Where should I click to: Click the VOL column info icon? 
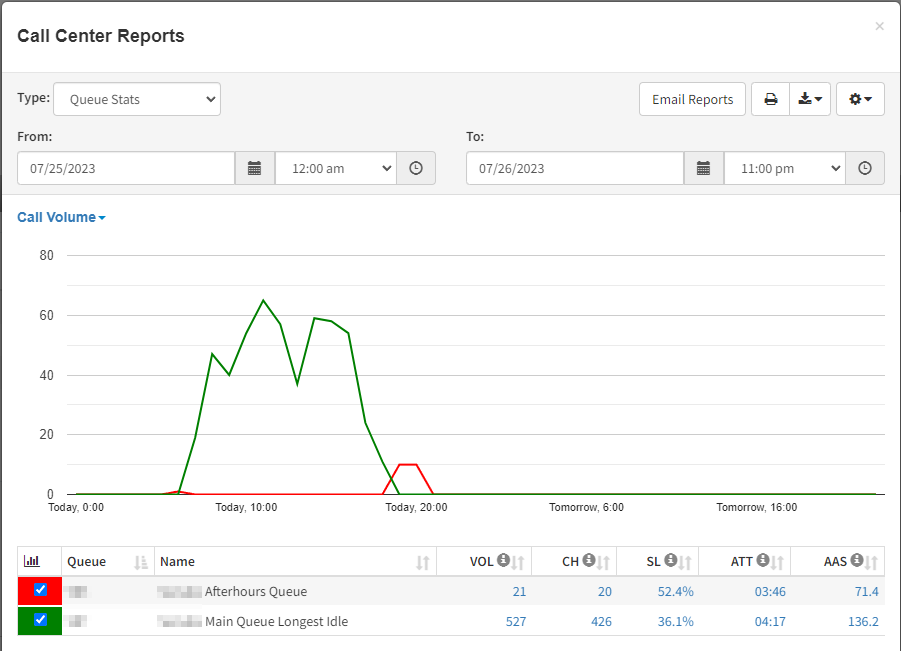click(x=503, y=560)
